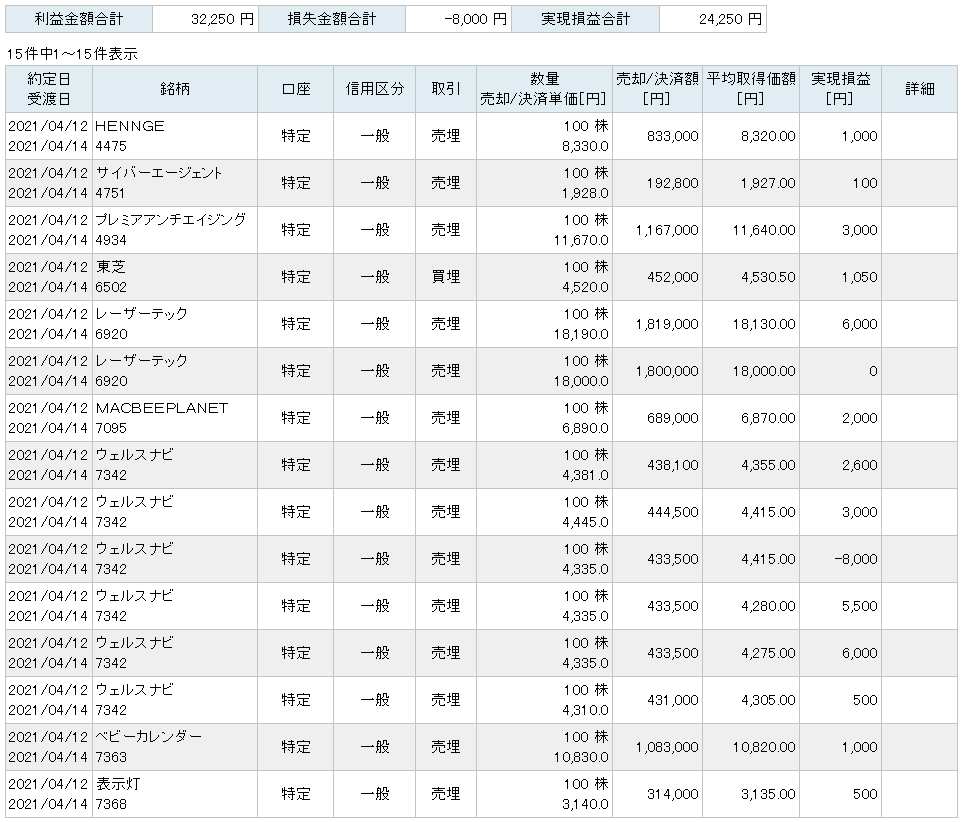Click the 実現損益合計 value 24,250 円
This screenshot has height=822, width=962.
tap(712, 19)
